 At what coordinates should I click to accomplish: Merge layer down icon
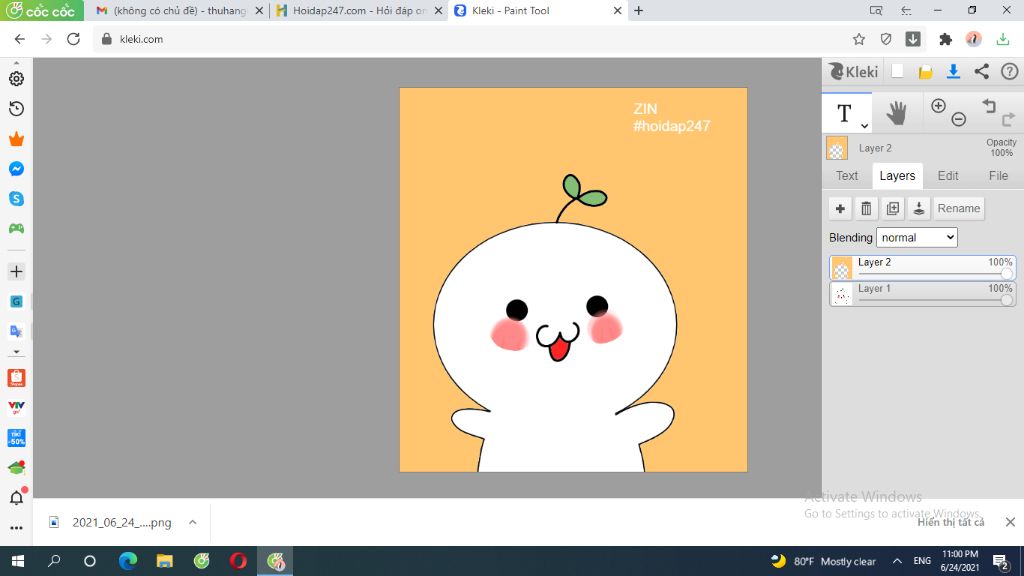pos(919,208)
